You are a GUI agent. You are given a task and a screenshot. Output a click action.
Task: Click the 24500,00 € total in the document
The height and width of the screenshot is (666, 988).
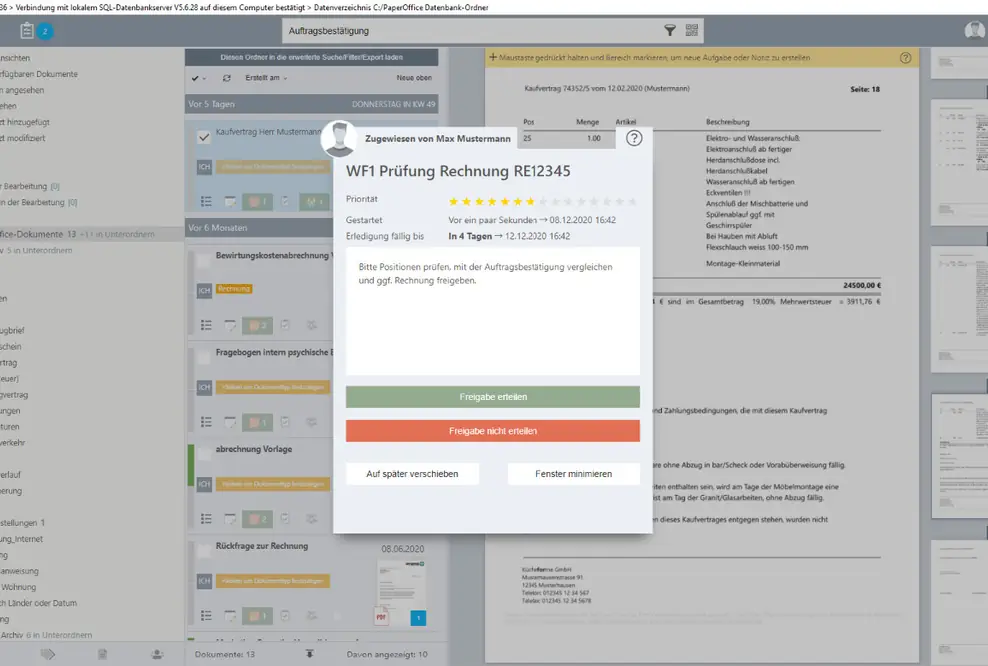pos(862,285)
